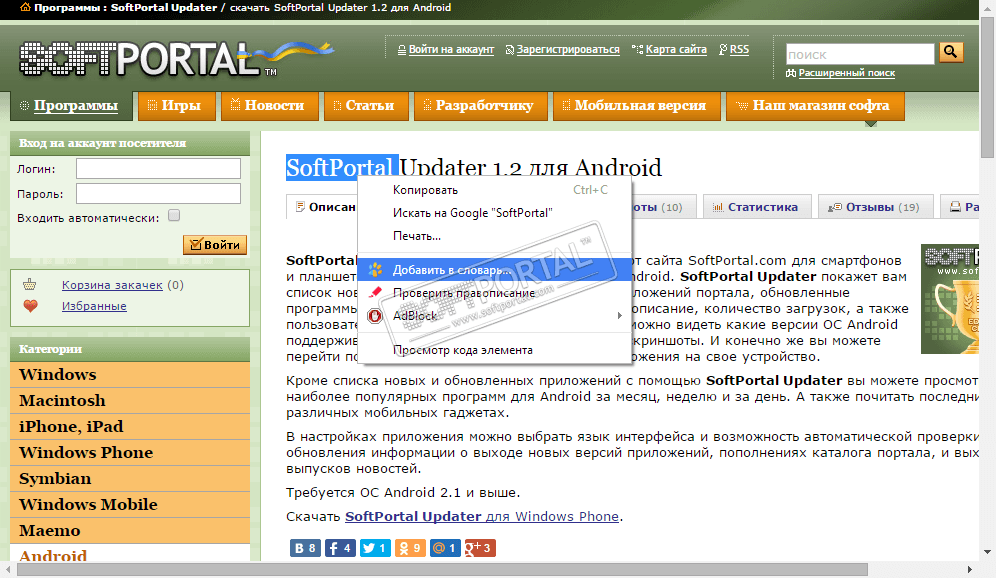This screenshot has width=996, height=578.
Task: Select the 'Macintosh' category
Action: (130, 401)
